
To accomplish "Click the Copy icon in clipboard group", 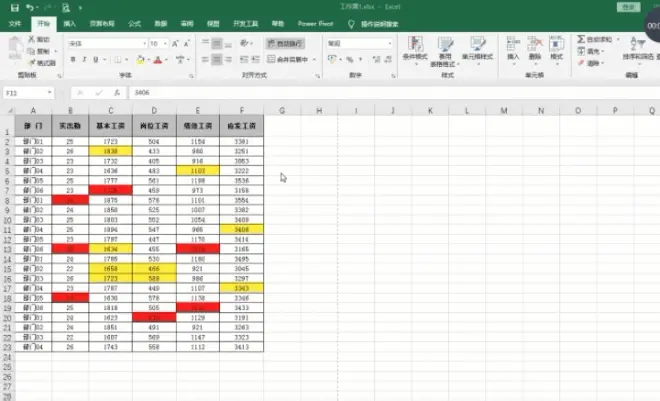I will 31,51.
